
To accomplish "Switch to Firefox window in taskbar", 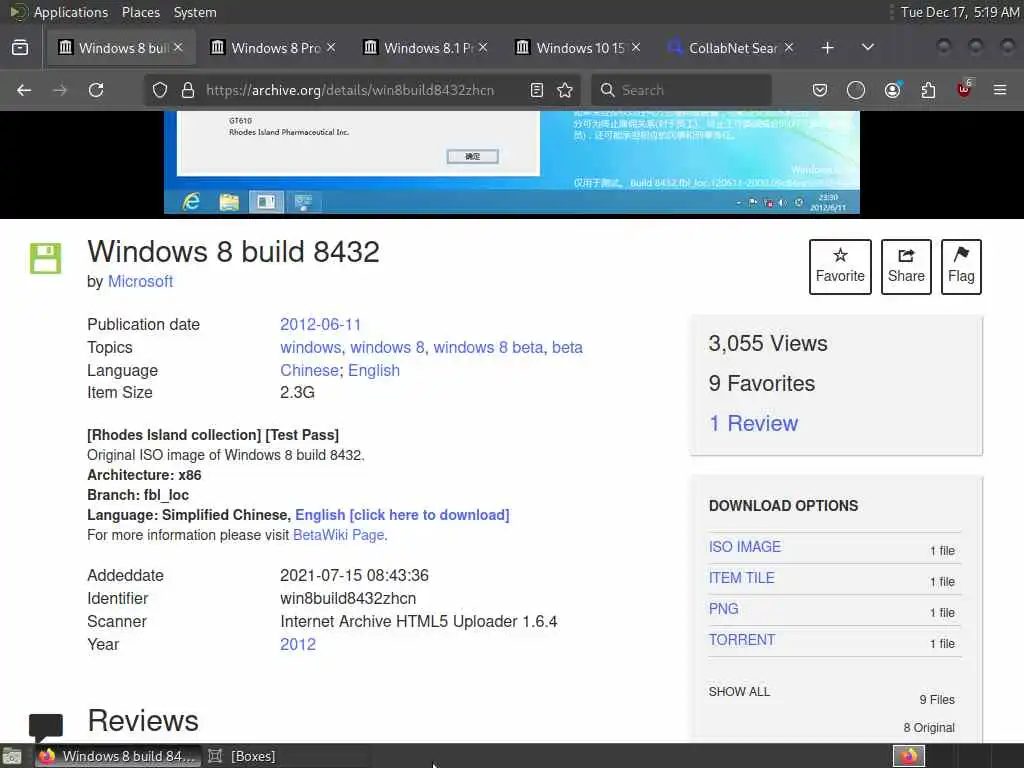I will click(118, 756).
